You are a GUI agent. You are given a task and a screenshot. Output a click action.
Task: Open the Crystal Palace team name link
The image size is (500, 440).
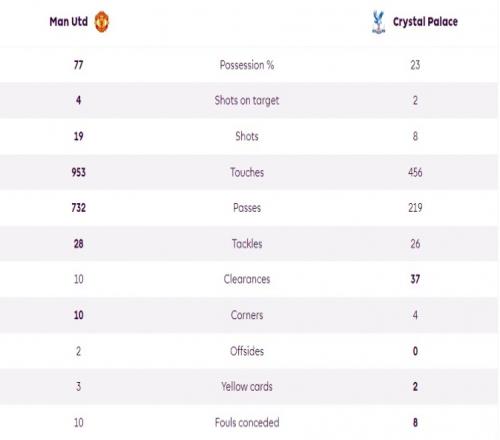[x=425, y=22]
